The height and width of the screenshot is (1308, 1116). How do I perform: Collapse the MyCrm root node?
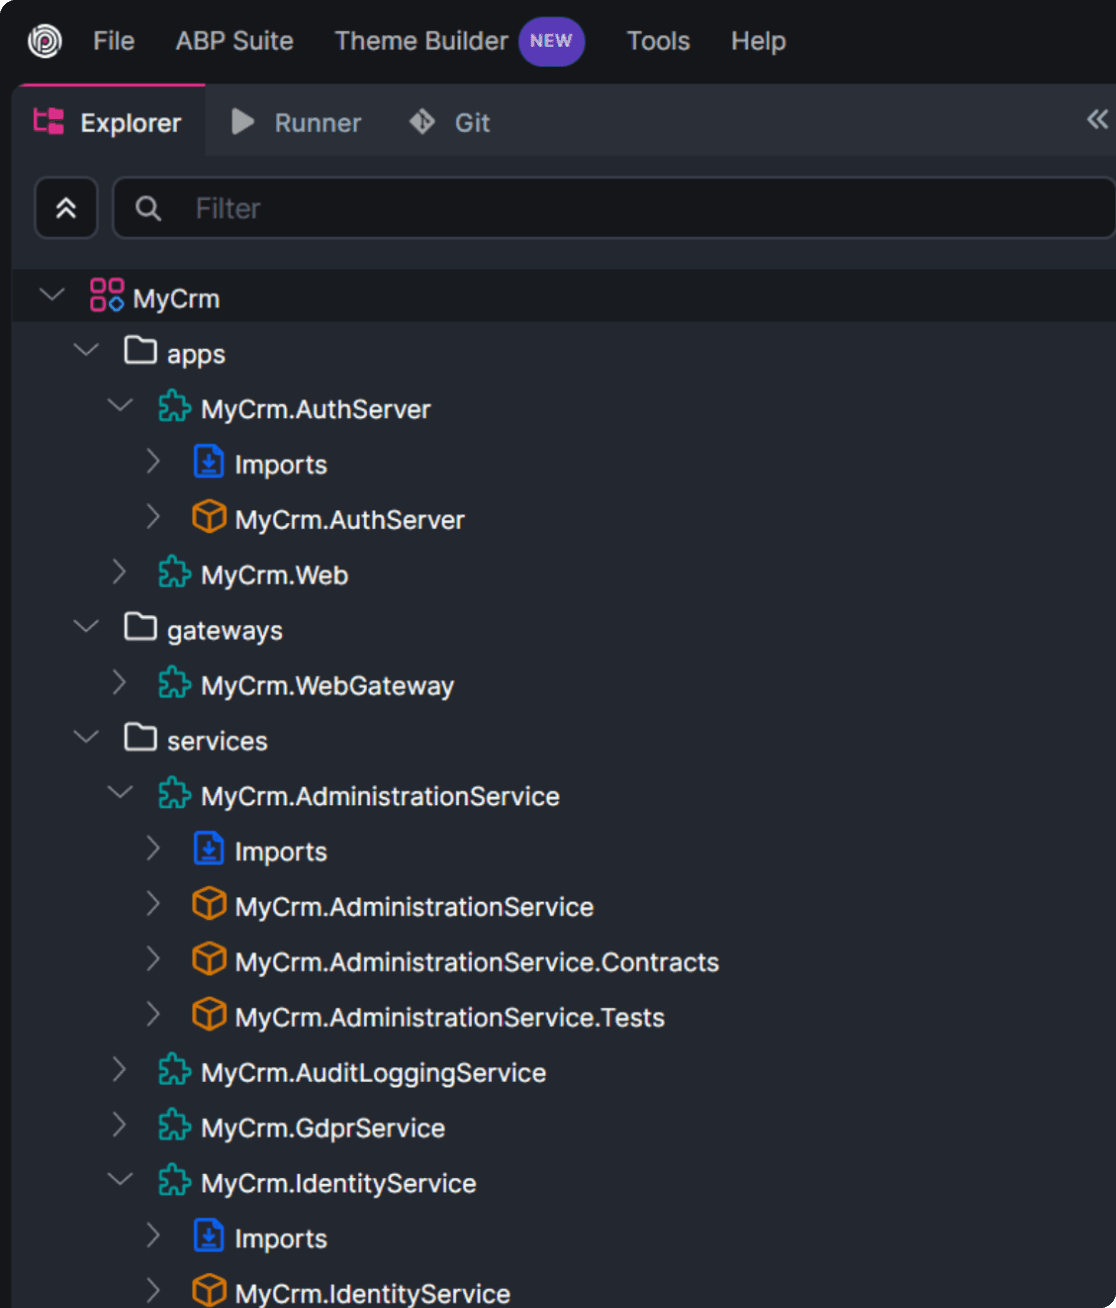click(x=52, y=295)
